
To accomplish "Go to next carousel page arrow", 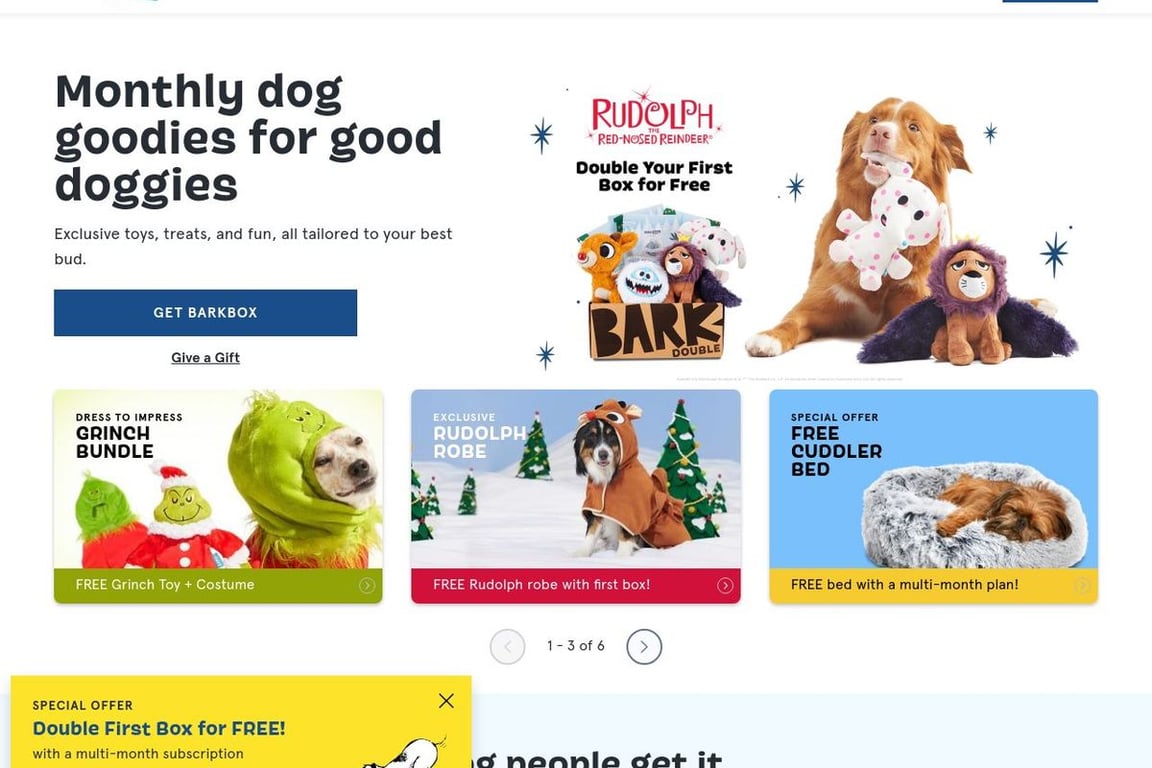I will 644,647.
